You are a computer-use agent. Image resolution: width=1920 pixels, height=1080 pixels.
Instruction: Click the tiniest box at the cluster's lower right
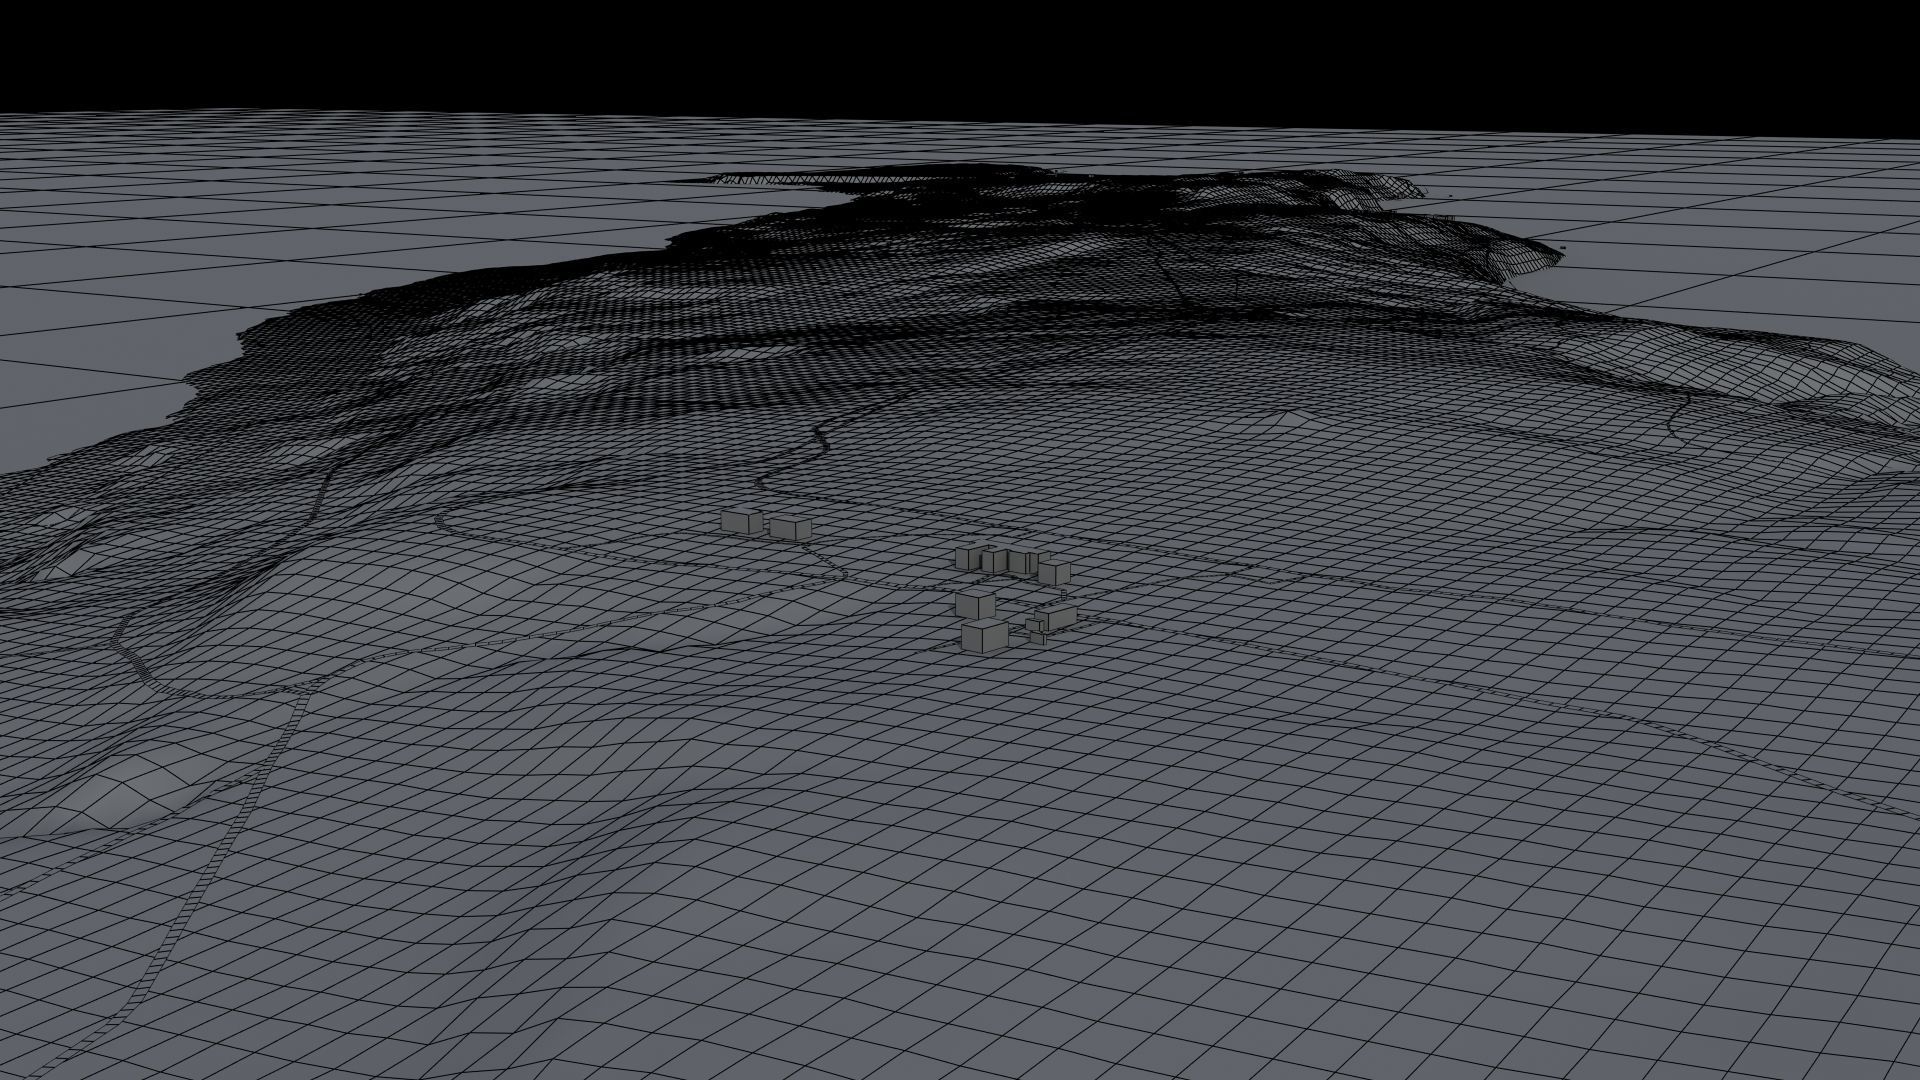[x=1038, y=639]
